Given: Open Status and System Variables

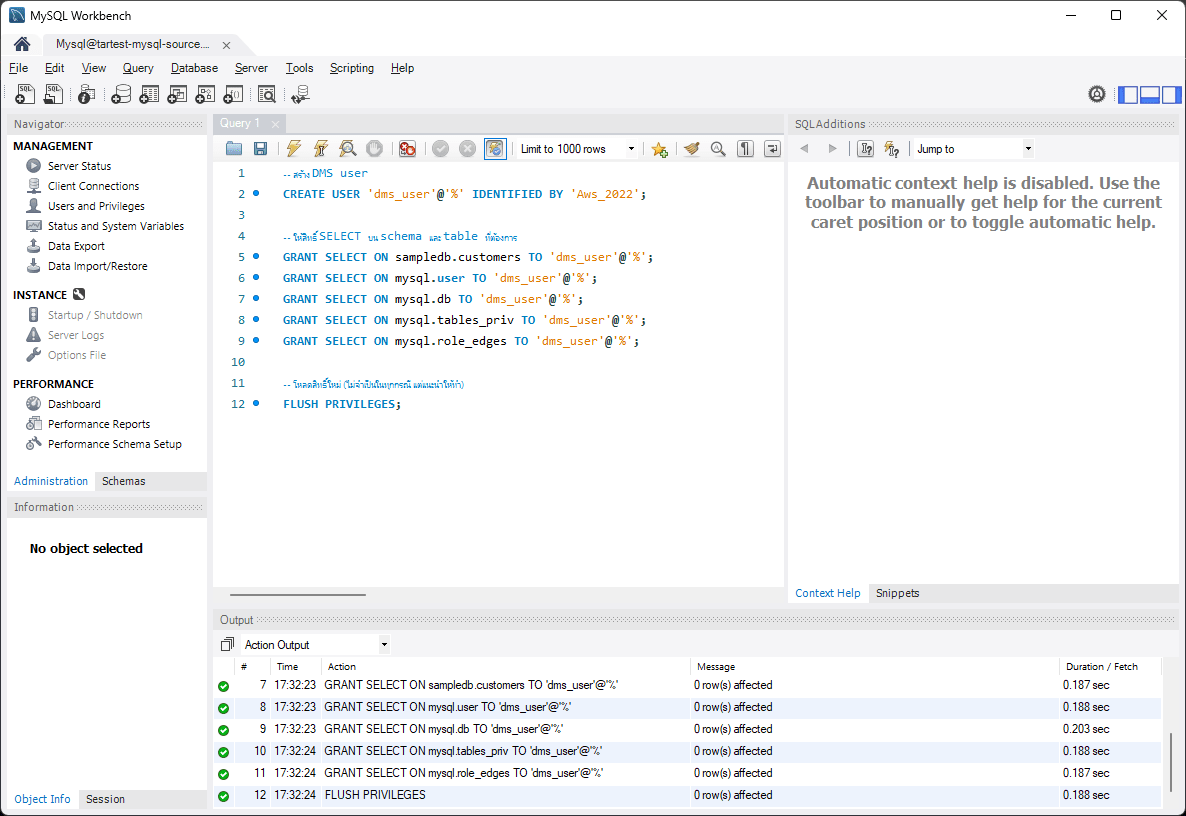Looking at the screenshot, I should click(x=116, y=226).
